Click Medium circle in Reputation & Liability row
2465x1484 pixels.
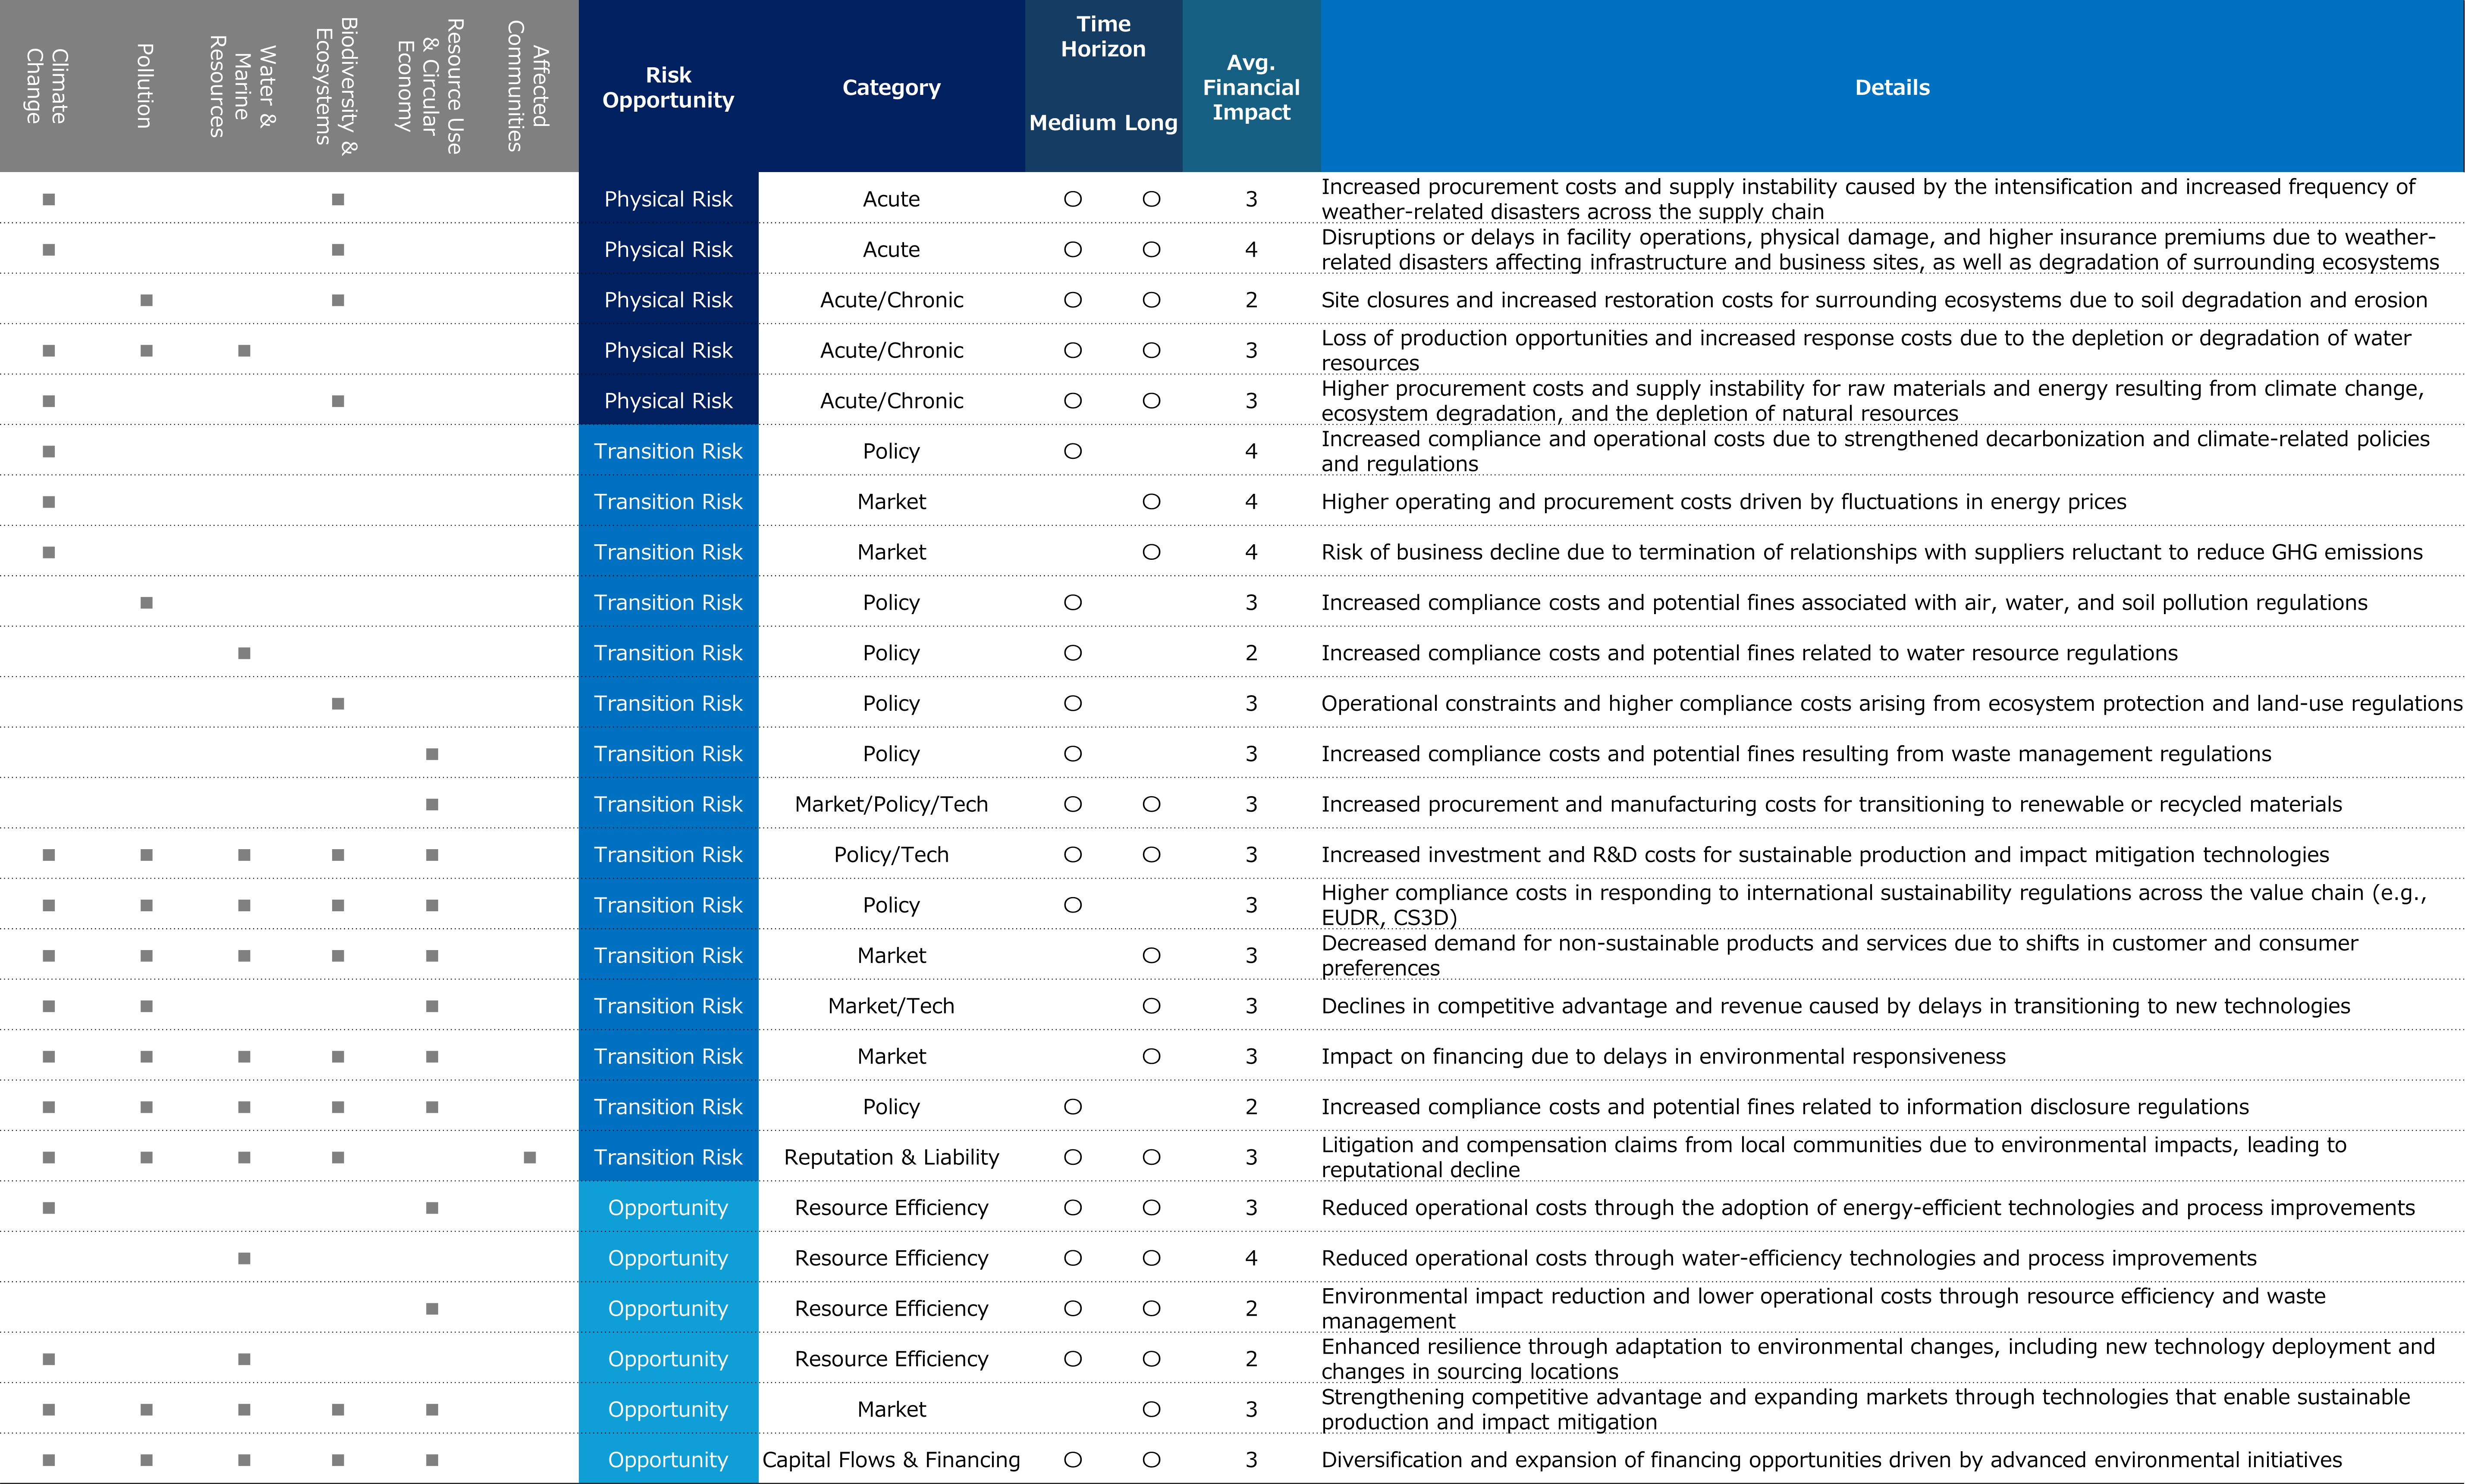click(x=1073, y=1157)
